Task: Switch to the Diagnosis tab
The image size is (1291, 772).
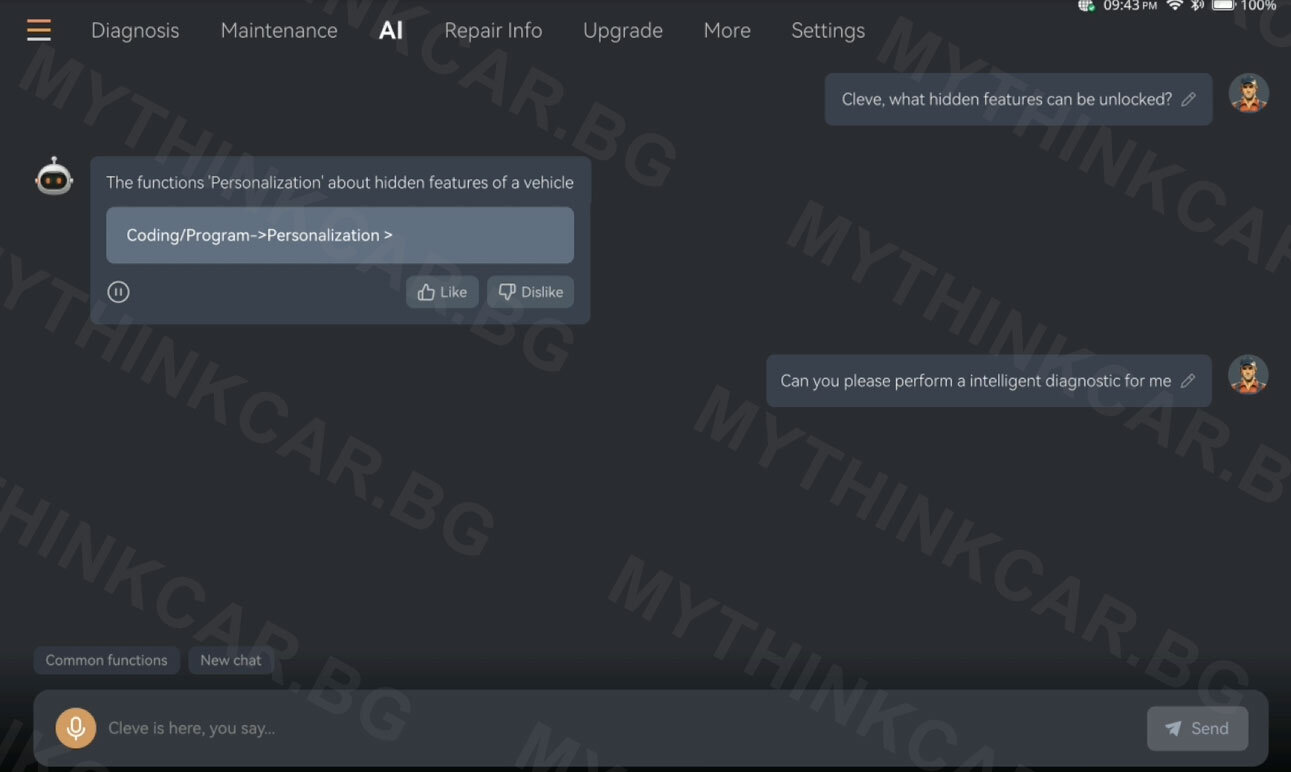Action: coord(135,31)
